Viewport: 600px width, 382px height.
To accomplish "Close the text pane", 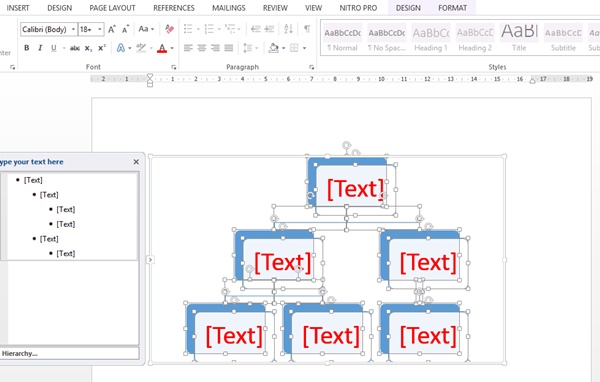I will [x=136, y=162].
